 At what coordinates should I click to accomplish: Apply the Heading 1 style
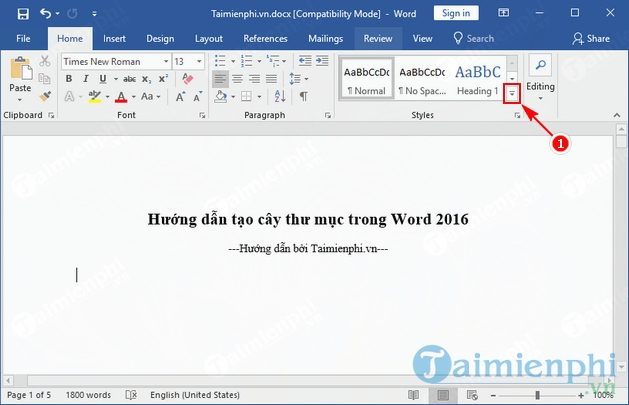click(477, 79)
